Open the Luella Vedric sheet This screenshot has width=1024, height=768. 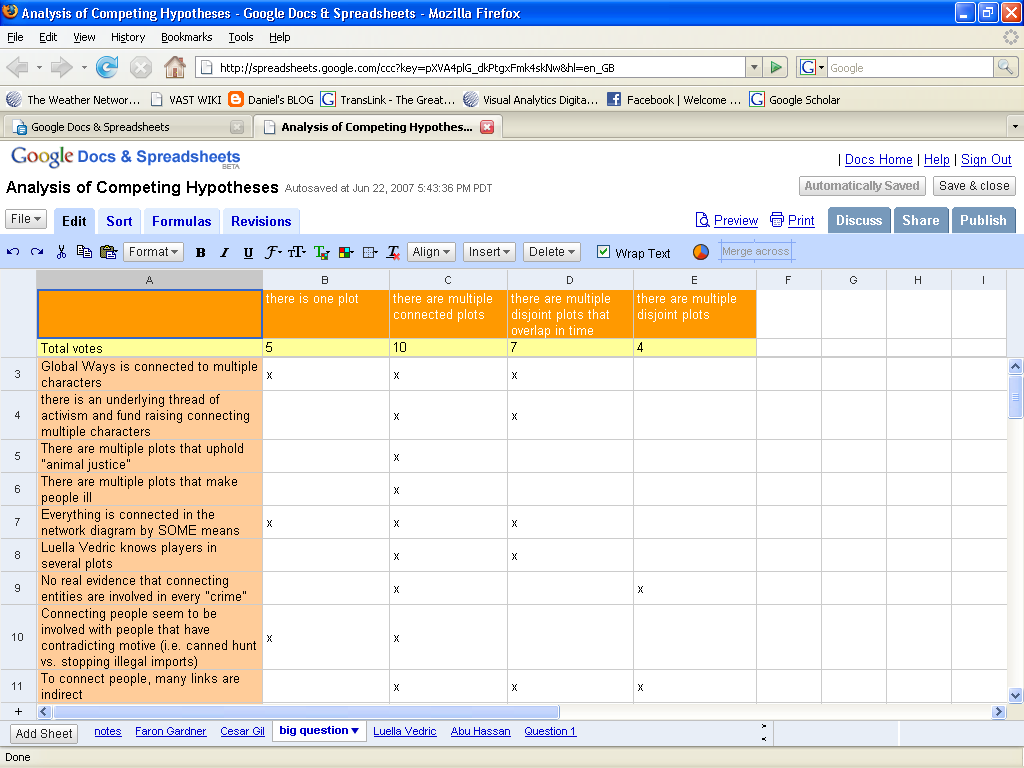pyautogui.click(x=405, y=731)
